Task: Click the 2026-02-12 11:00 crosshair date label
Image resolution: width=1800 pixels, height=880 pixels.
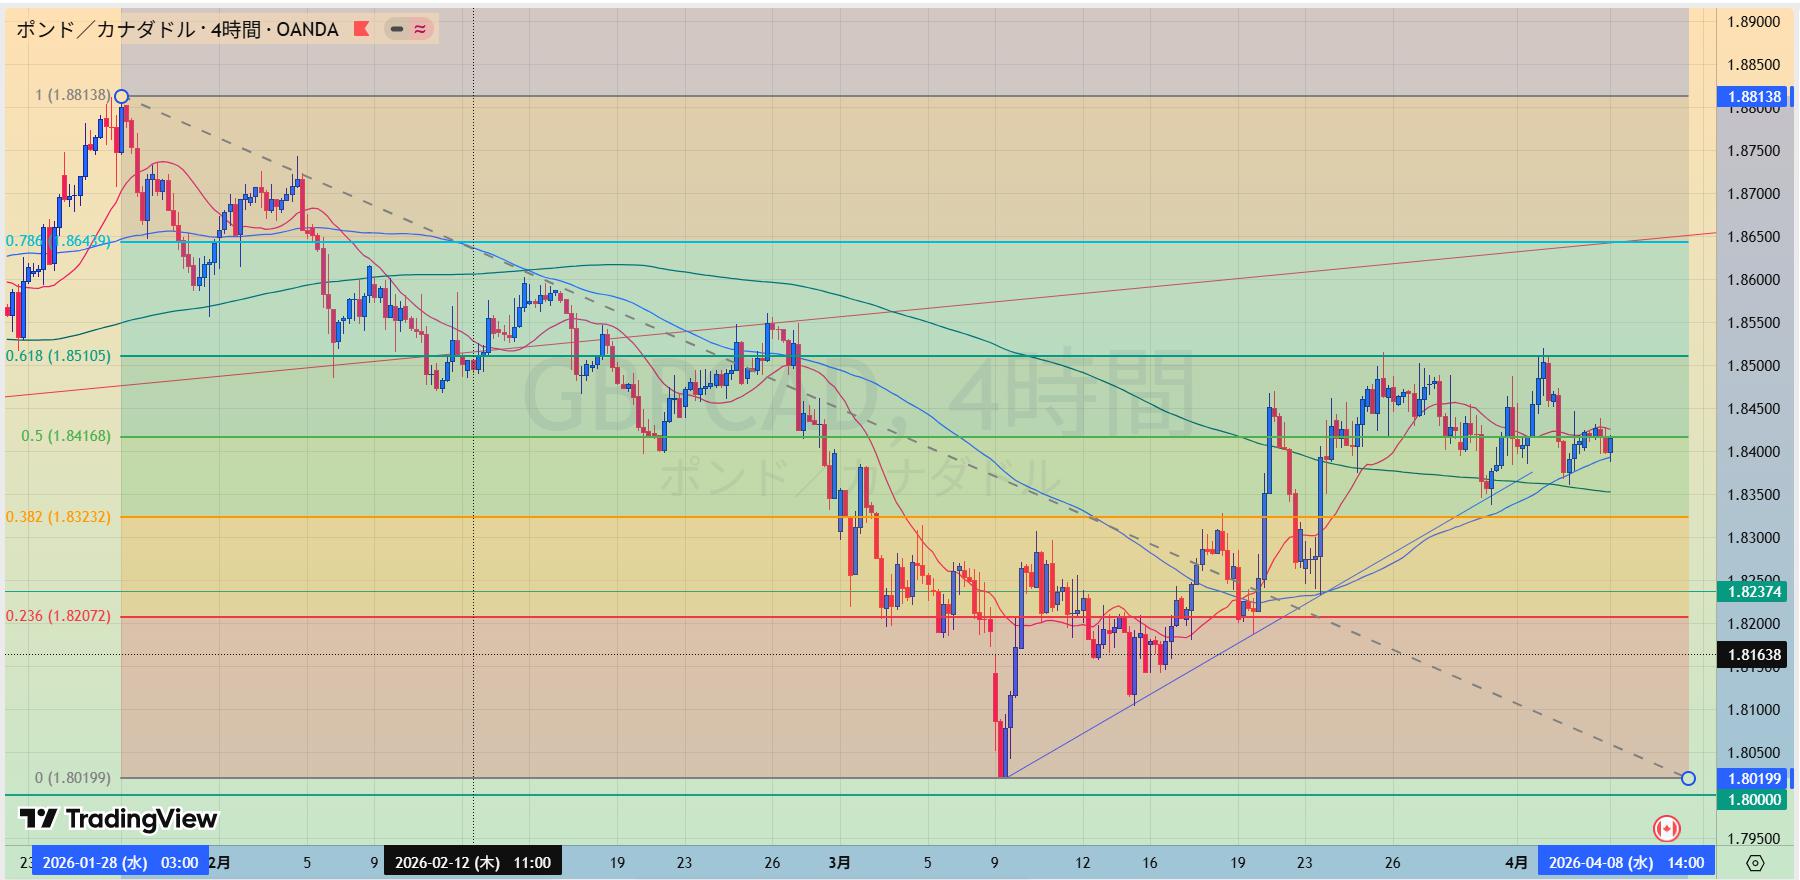Action: click(x=472, y=862)
